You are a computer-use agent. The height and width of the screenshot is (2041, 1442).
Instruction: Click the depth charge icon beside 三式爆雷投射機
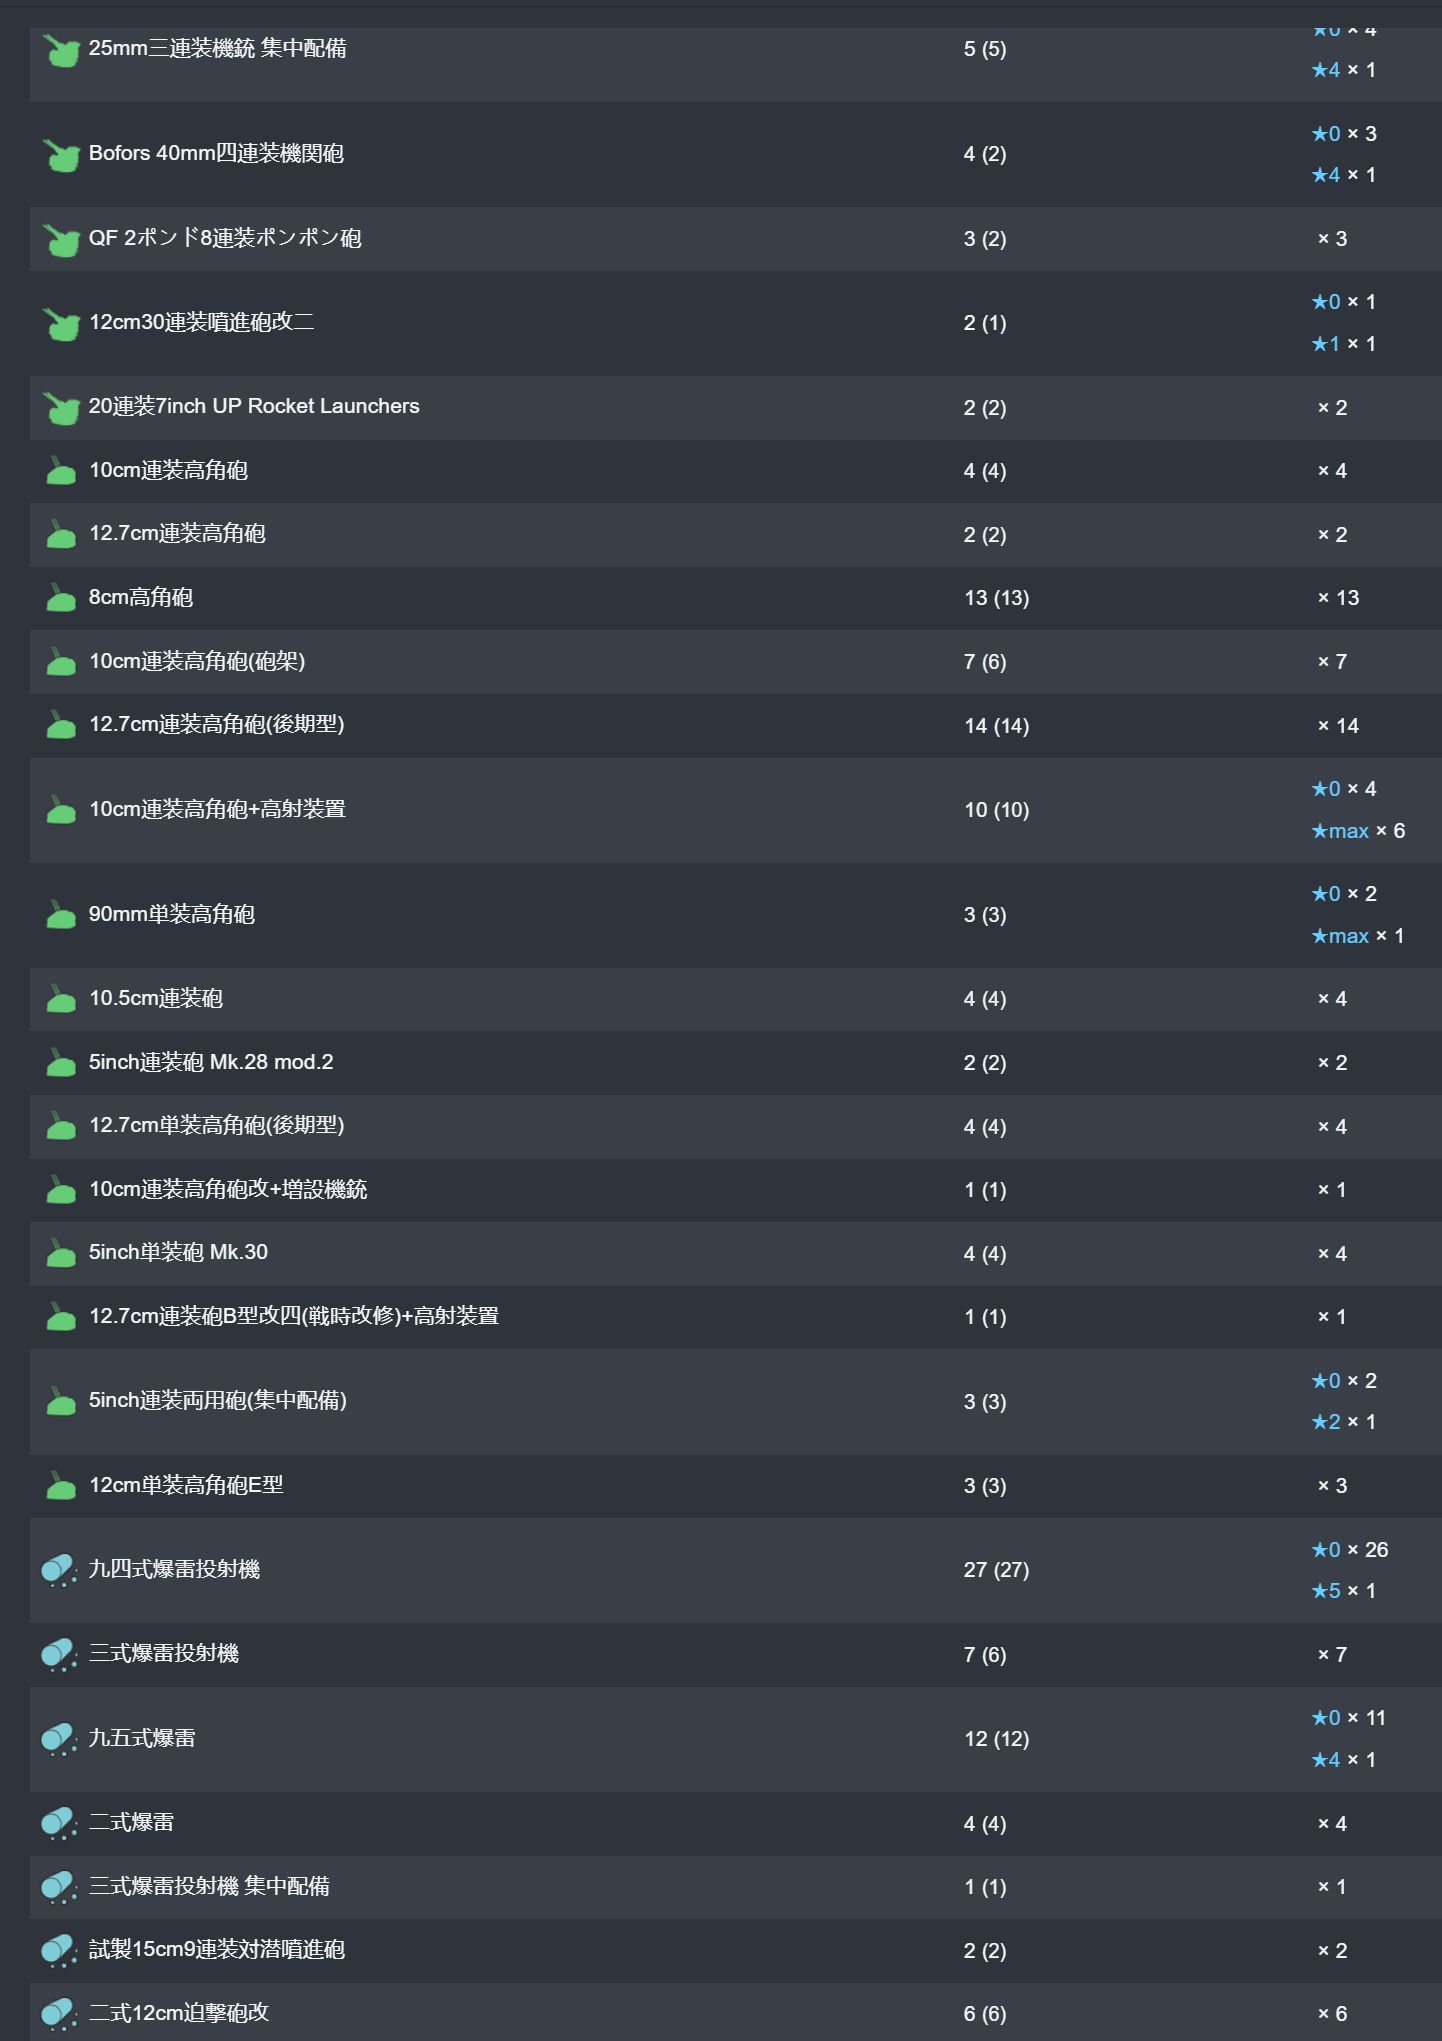[x=59, y=1655]
